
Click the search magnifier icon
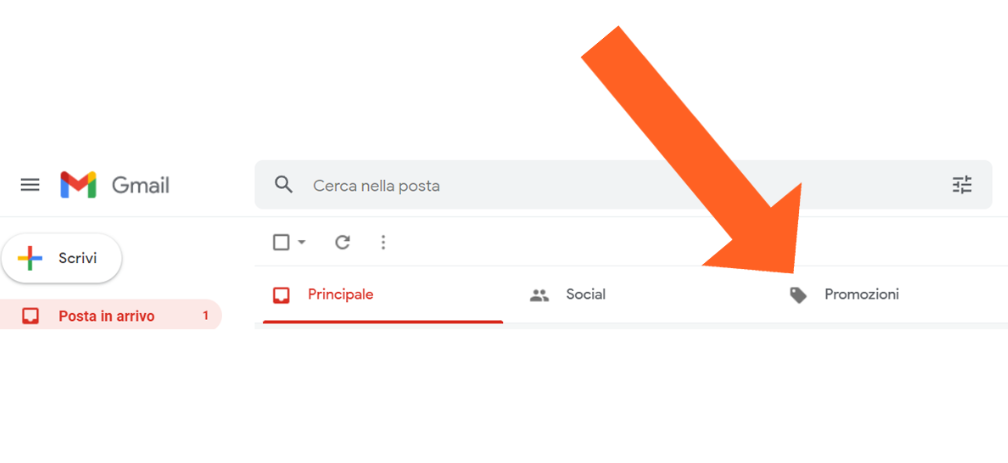[284, 185]
